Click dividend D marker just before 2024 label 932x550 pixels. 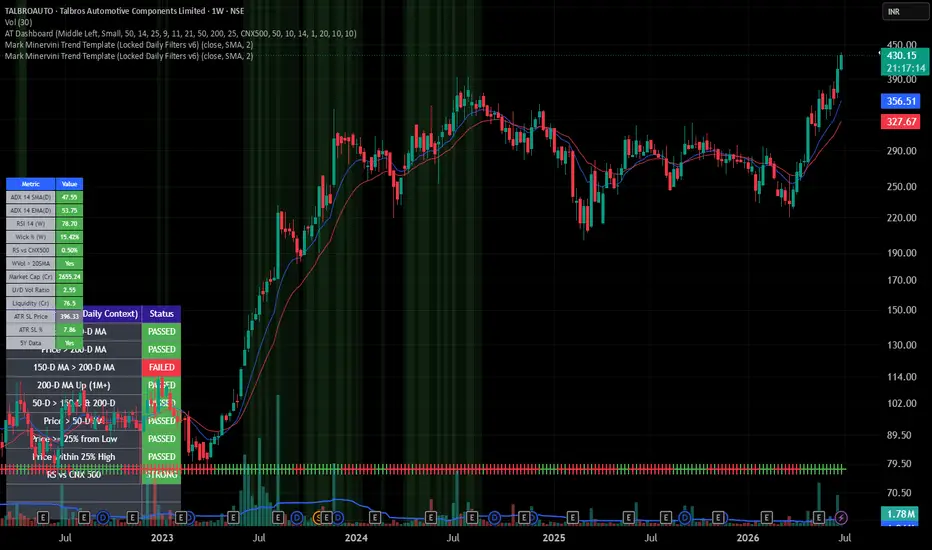(x=338, y=518)
